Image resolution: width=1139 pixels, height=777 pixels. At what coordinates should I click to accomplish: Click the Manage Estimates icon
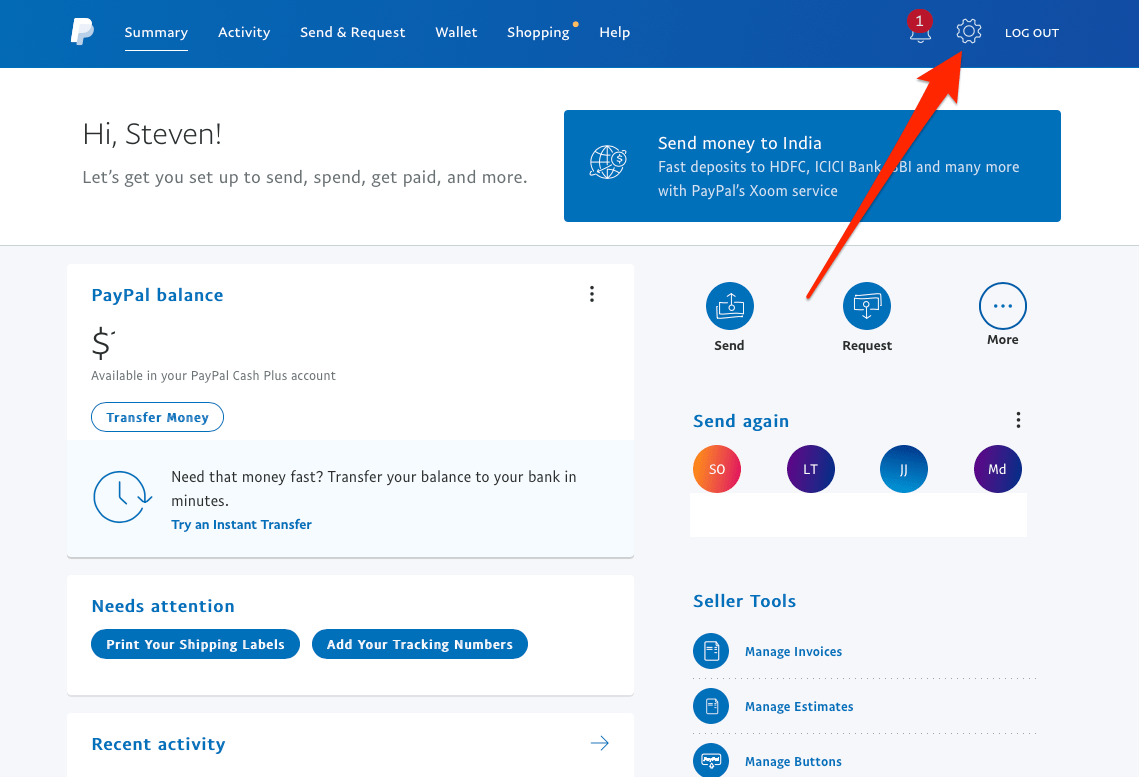pos(711,706)
